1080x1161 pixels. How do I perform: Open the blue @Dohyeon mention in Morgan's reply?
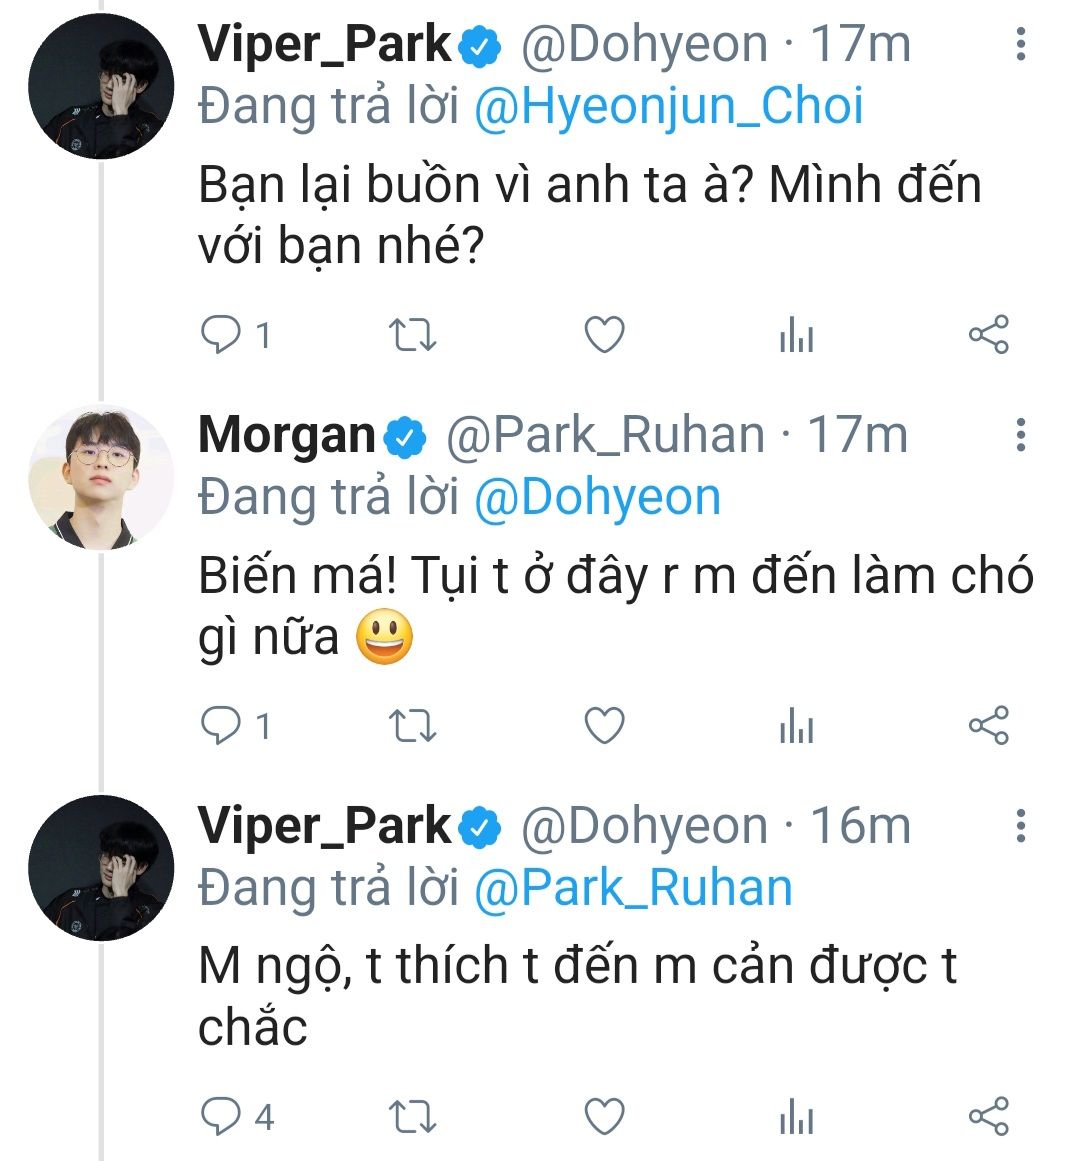[597, 498]
